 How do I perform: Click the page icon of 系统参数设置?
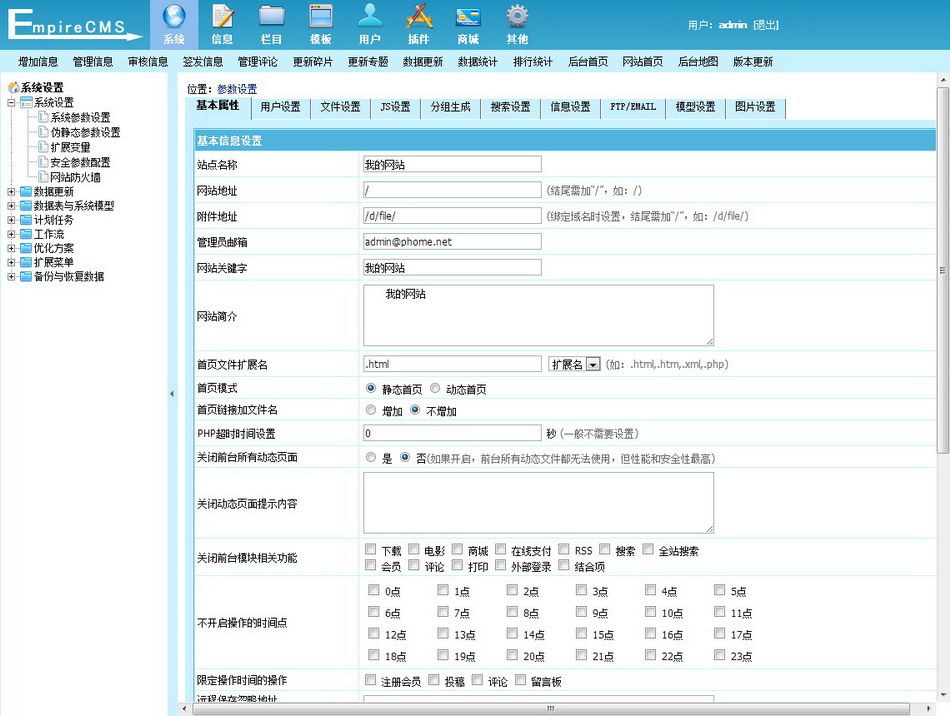tap(43, 116)
